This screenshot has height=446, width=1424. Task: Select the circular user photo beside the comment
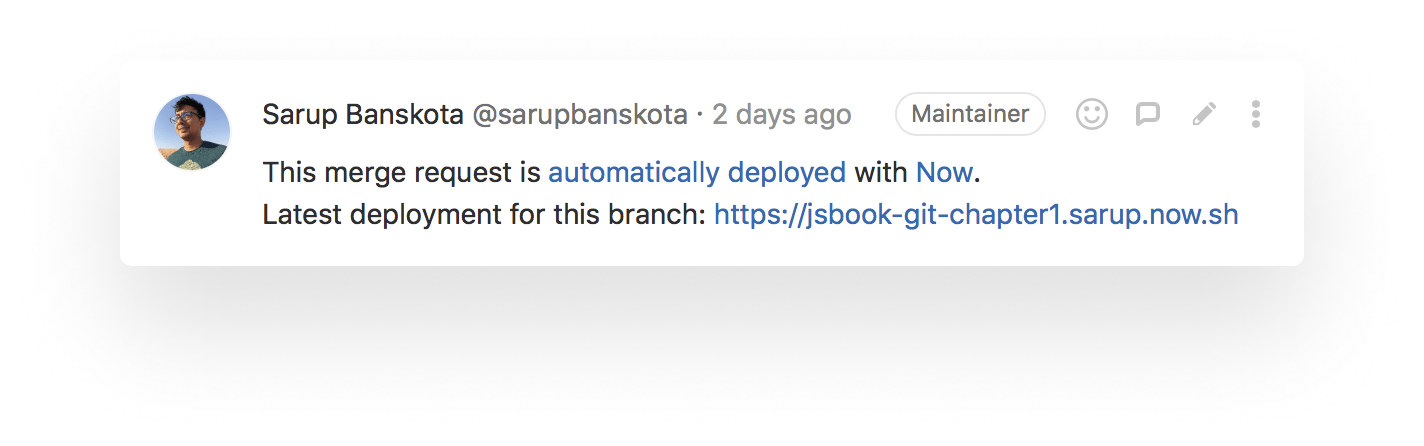(192, 132)
